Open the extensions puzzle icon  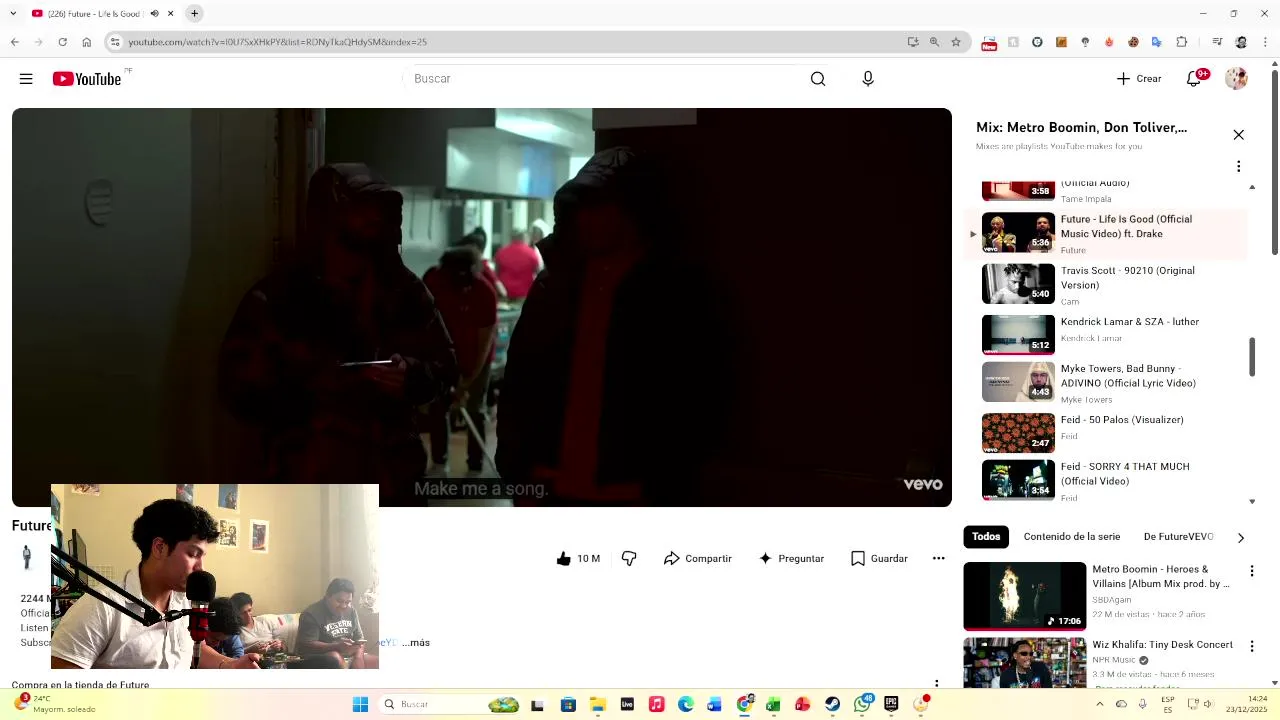(1182, 42)
